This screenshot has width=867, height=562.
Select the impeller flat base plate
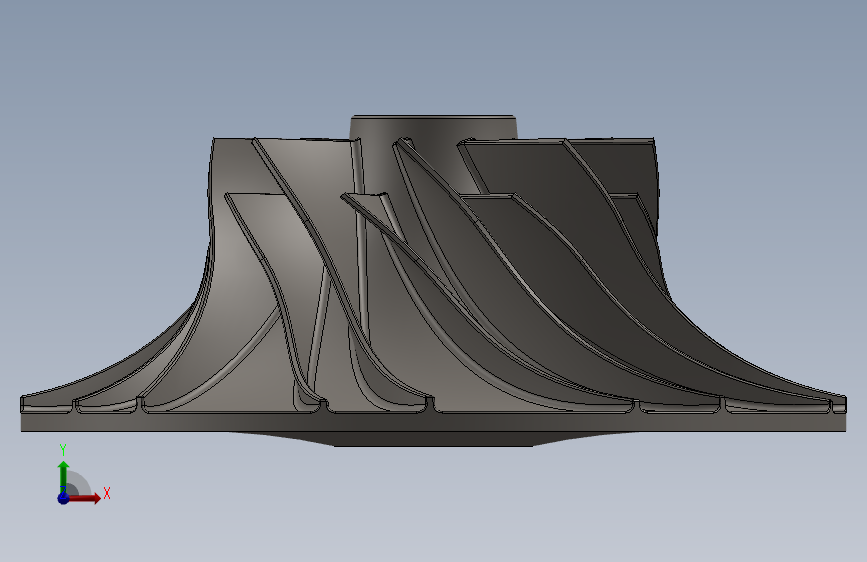pos(433,422)
